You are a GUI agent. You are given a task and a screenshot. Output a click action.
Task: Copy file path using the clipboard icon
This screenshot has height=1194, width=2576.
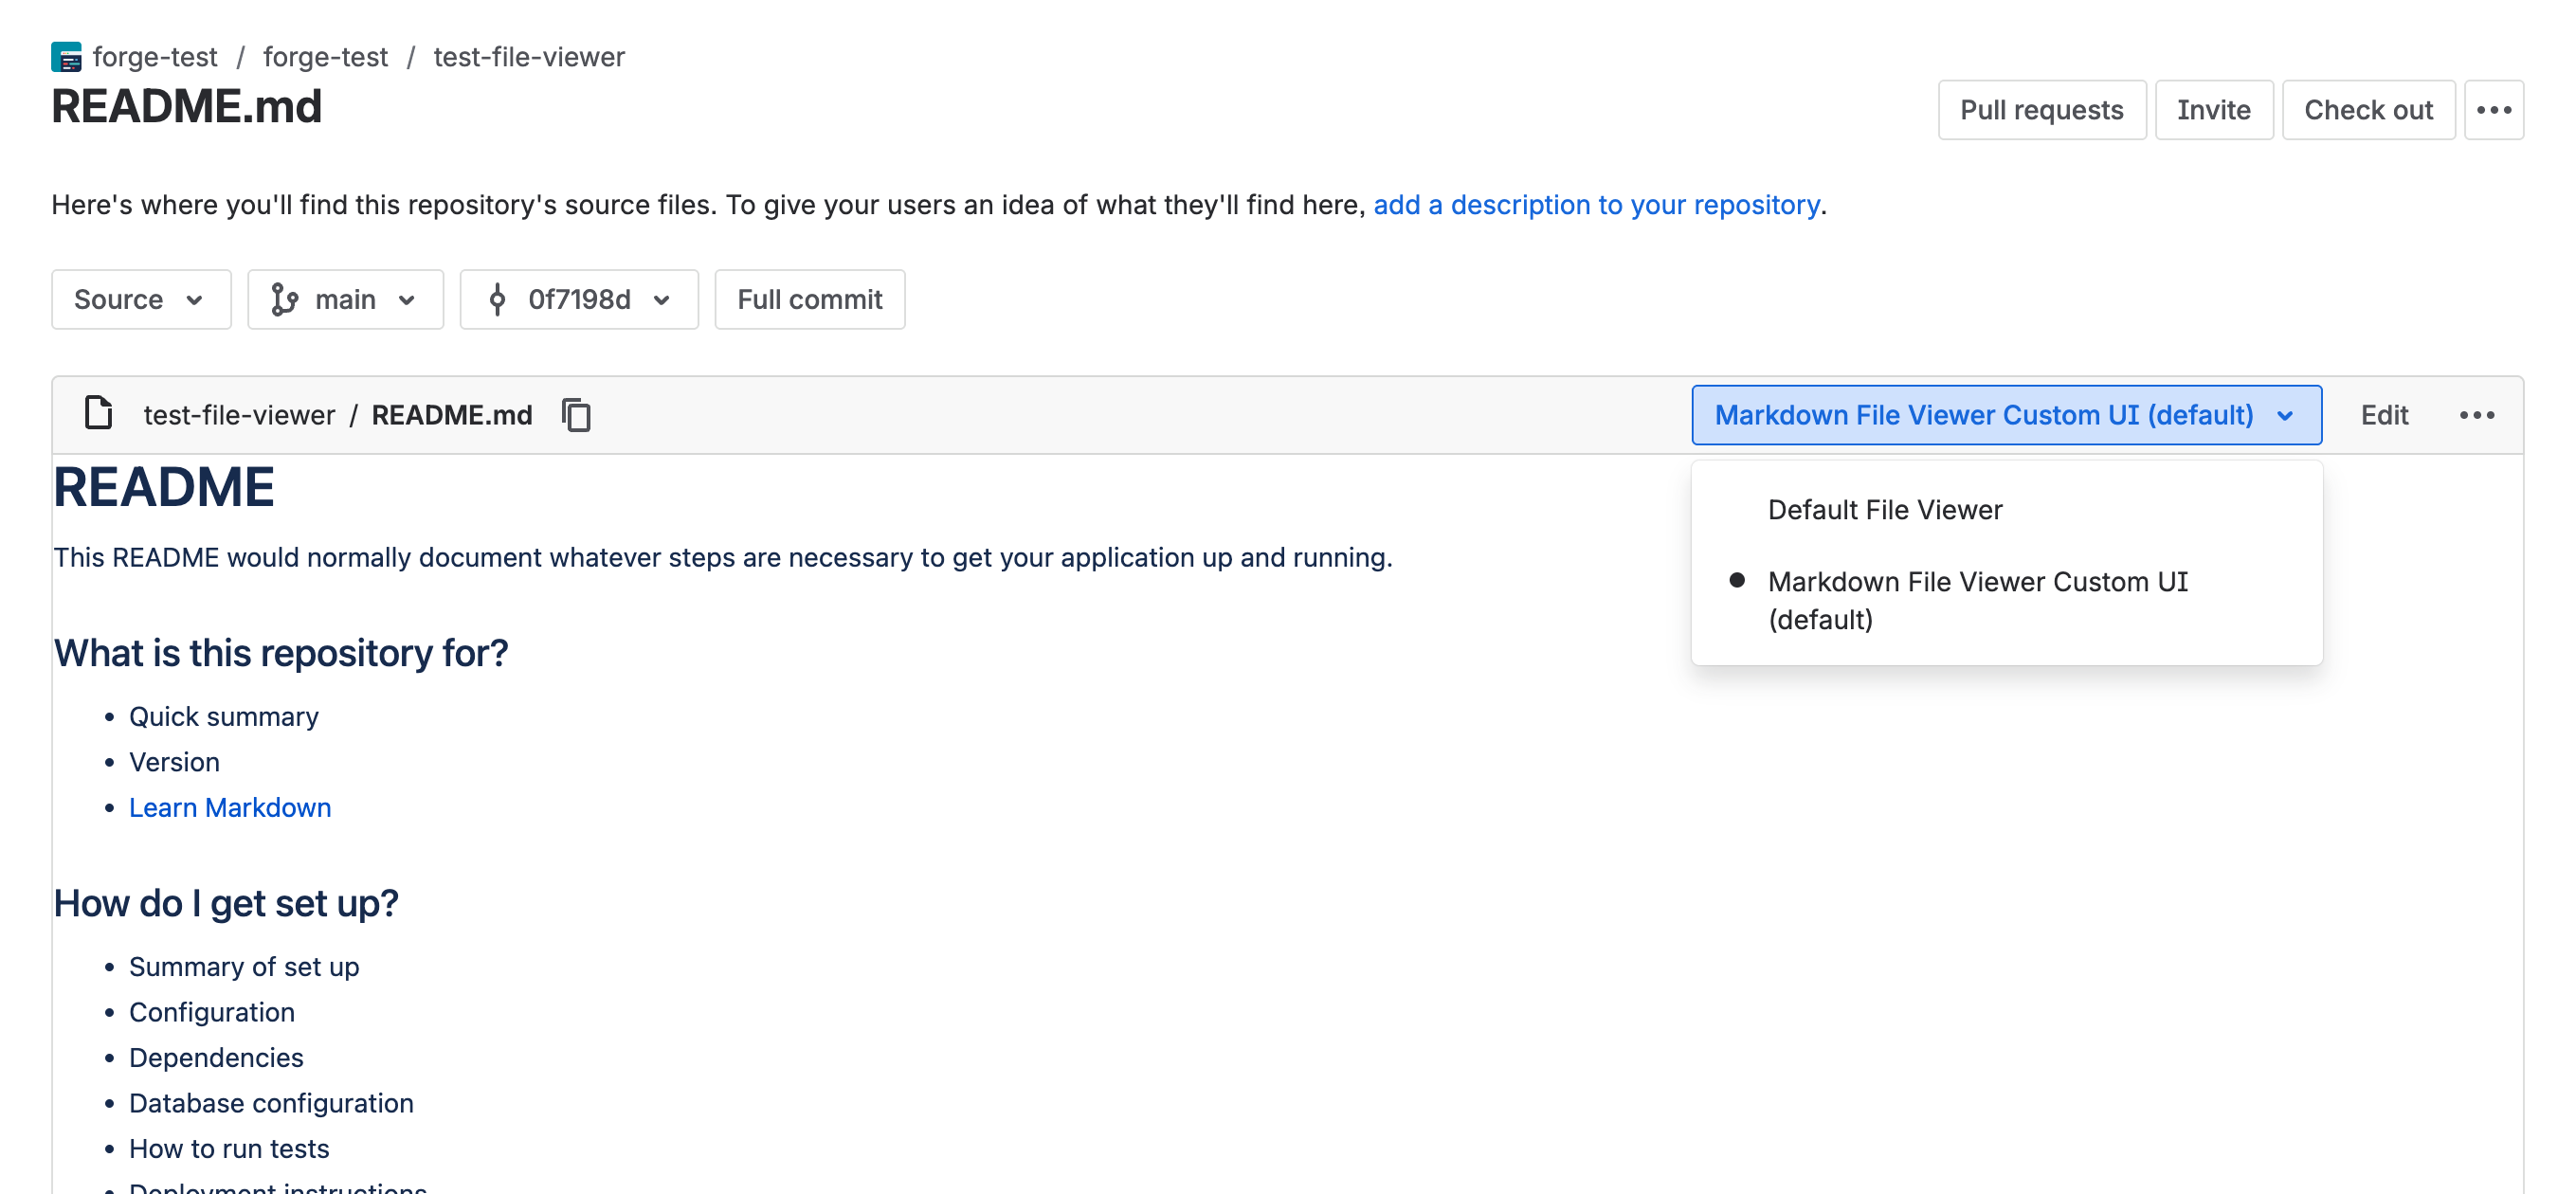tap(576, 415)
